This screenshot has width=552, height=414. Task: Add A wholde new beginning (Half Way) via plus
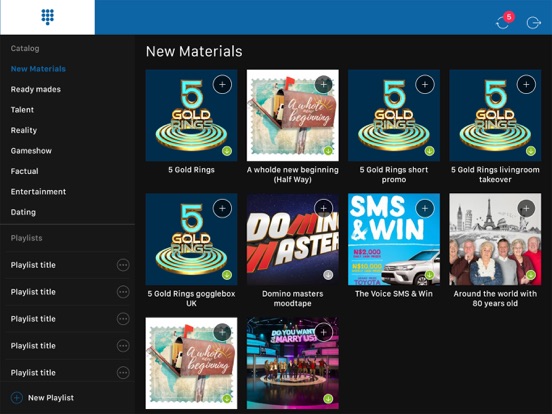pyautogui.click(x=324, y=84)
